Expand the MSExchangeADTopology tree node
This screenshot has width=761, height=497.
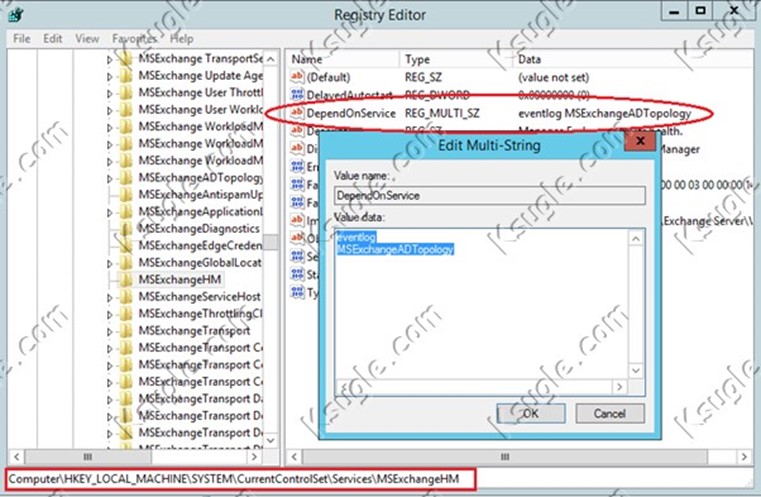tap(110, 179)
